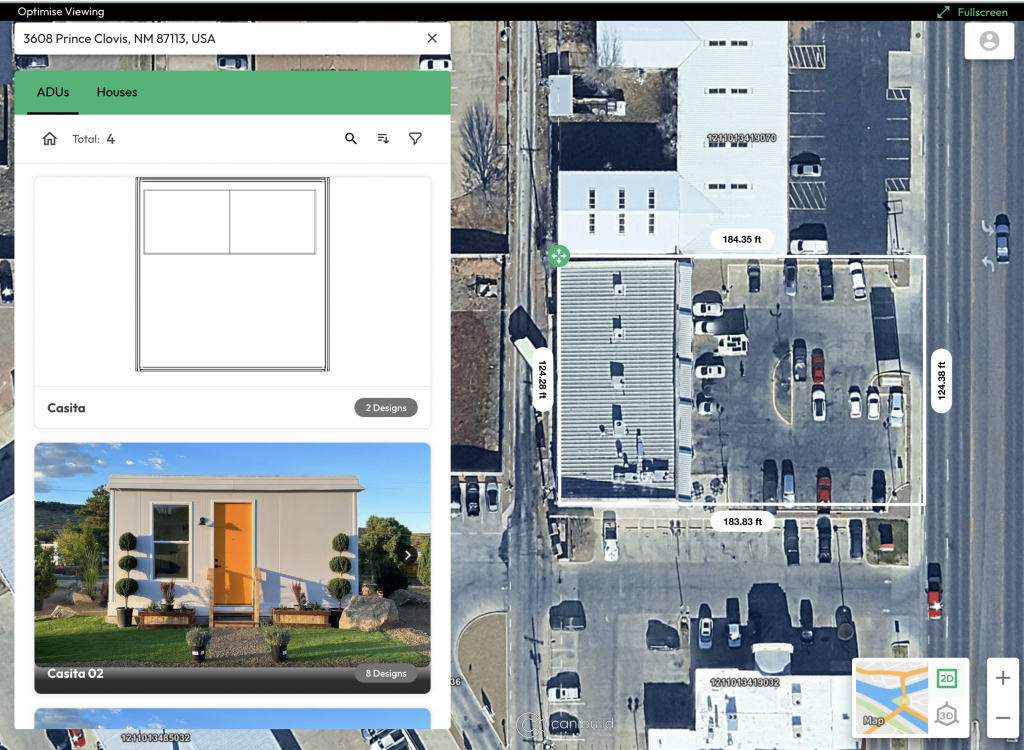This screenshot has height=750, width=1024.
Task: Open the user profile avatar icon
Action: [989, 41]
